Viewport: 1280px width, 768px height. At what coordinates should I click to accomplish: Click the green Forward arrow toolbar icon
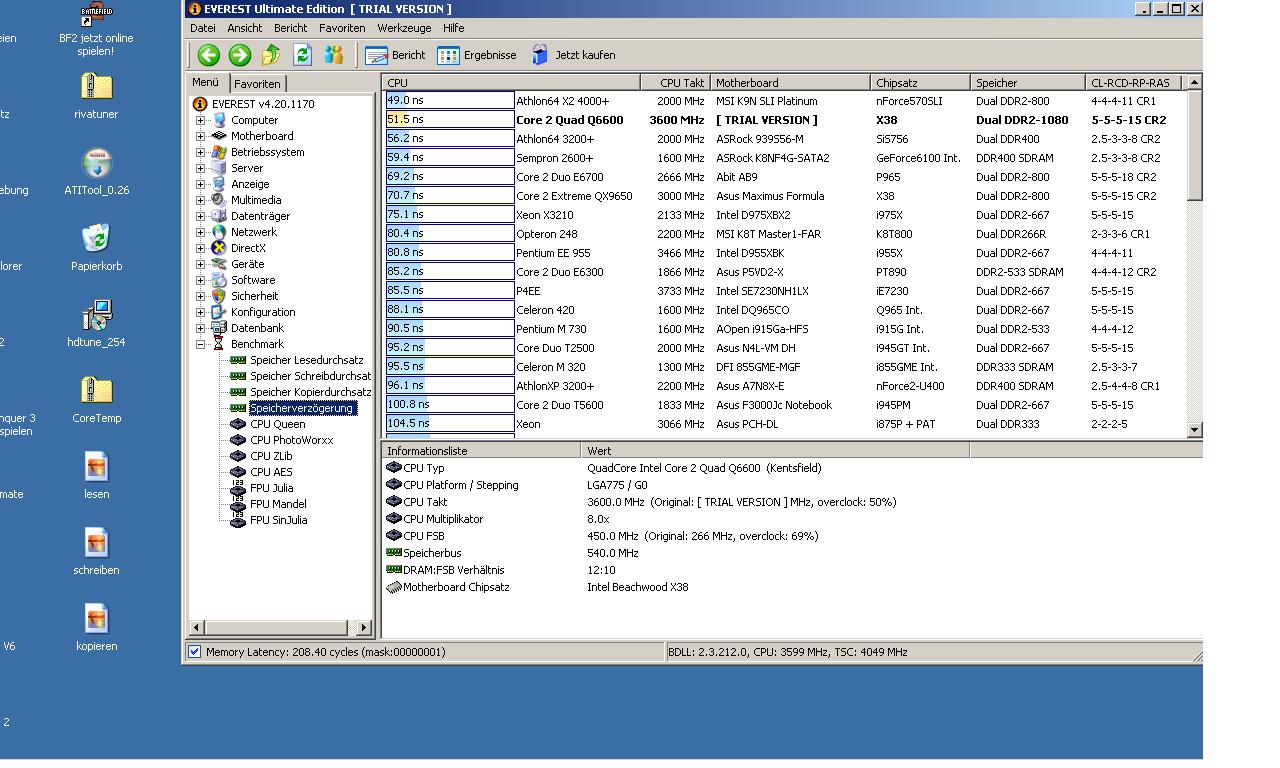(x=240, y=56)
